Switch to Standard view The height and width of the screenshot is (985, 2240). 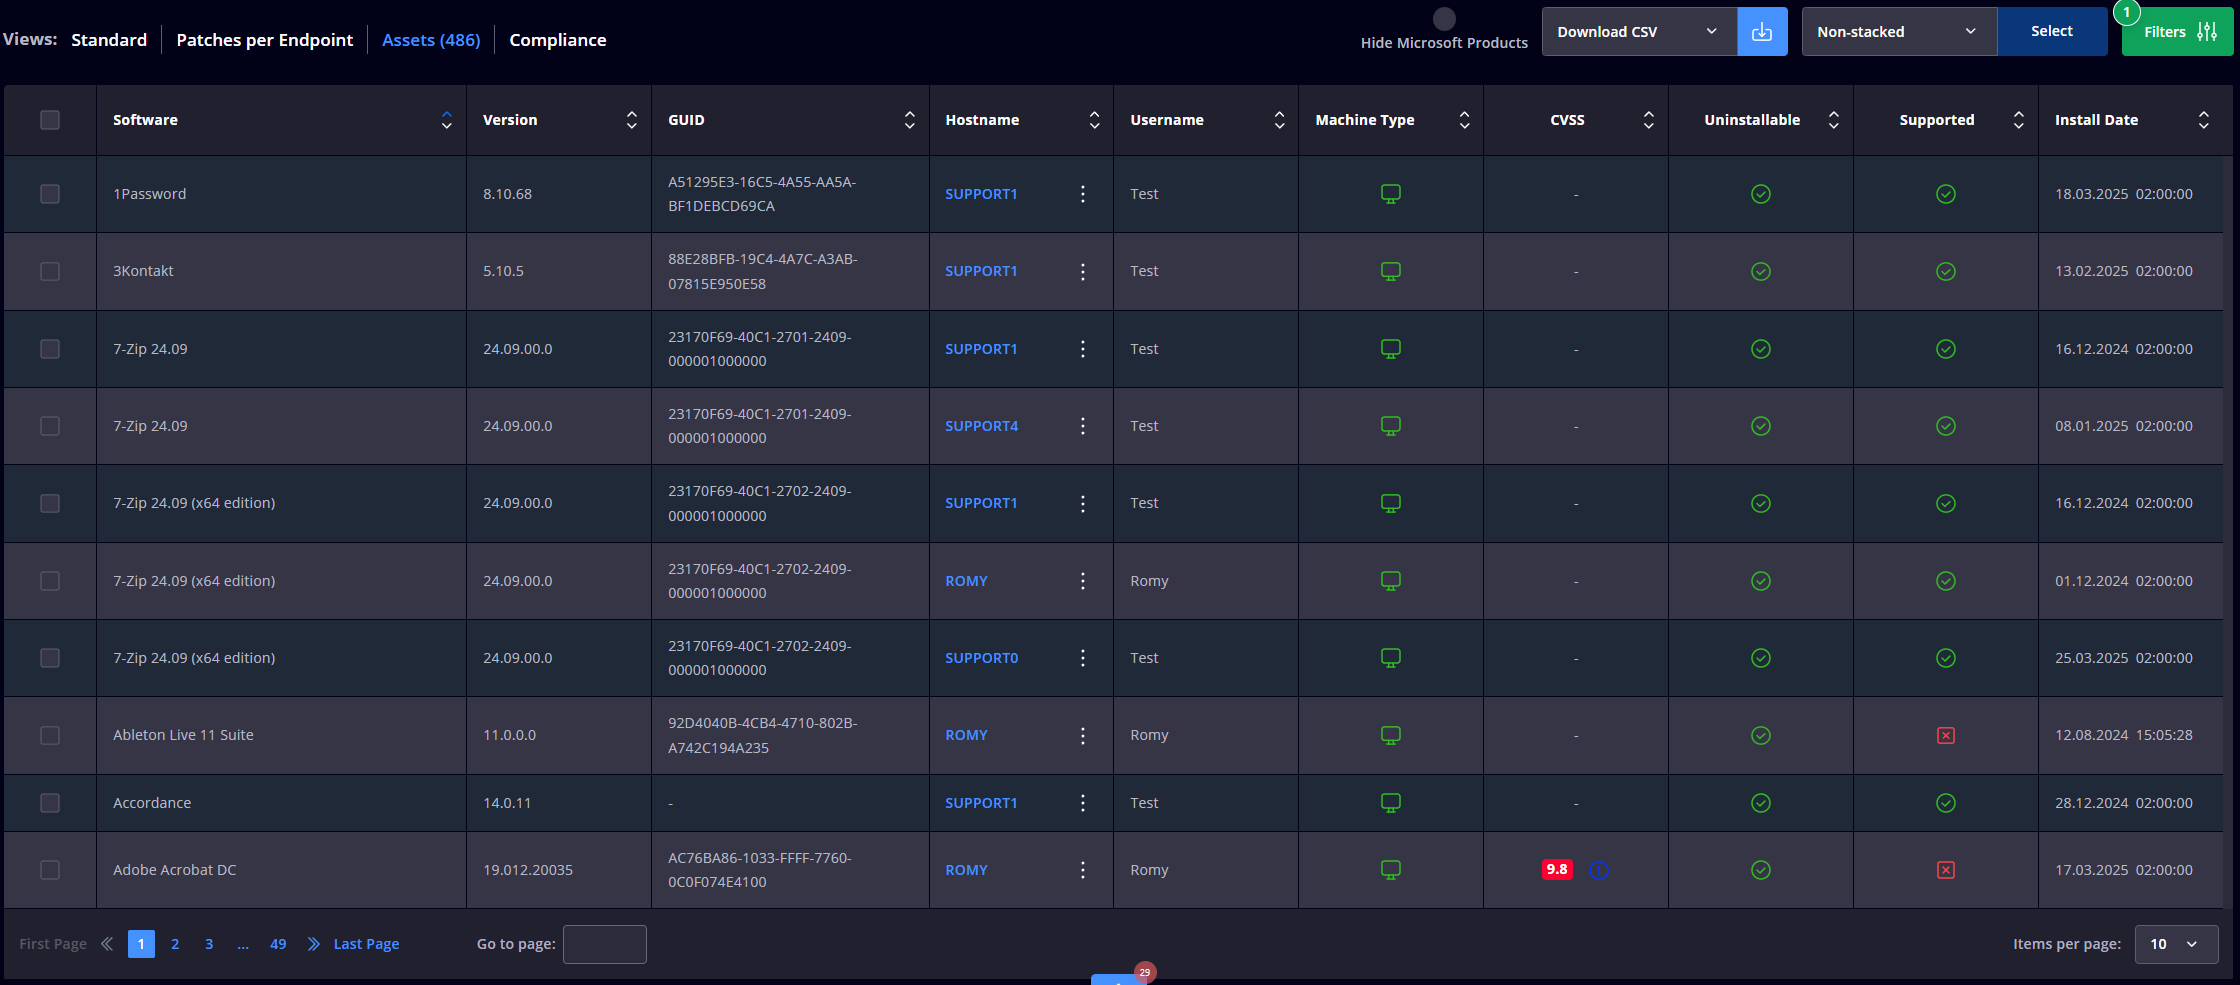click(109, 40)
